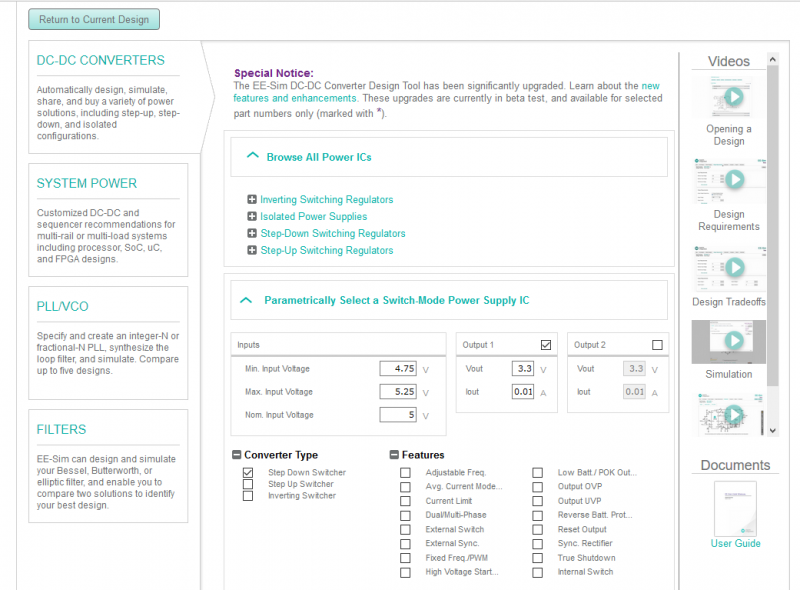800x590 pixels.
Task: Collapse the Features section icon
Action: pyautogui.click(x=394, y=455)
